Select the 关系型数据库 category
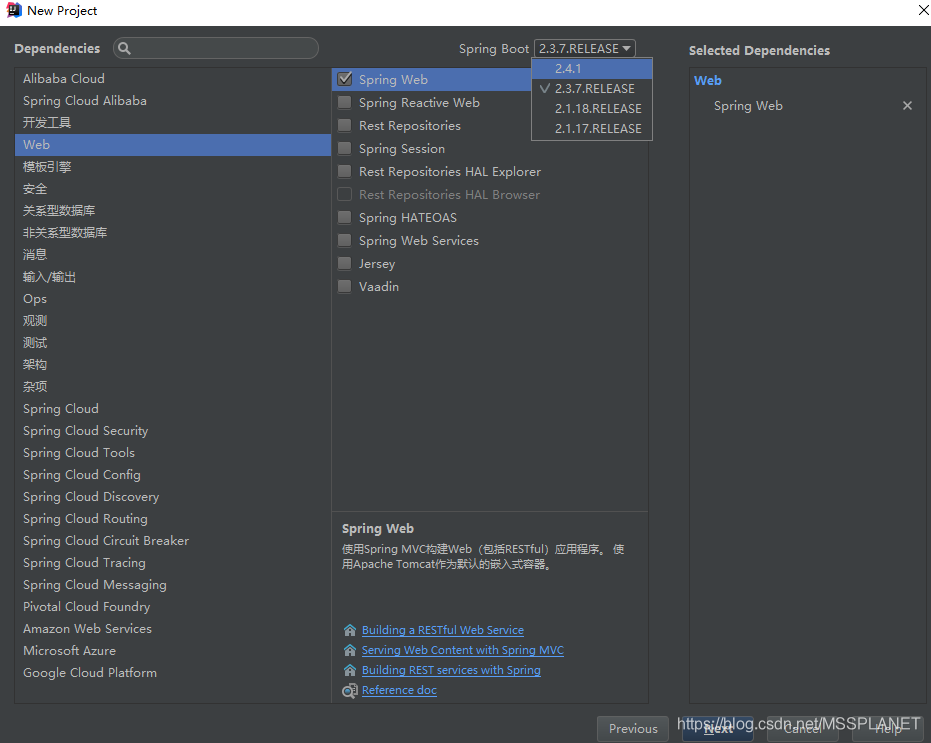The height and width of the screenshot is (743, 931). pos(173,211)
